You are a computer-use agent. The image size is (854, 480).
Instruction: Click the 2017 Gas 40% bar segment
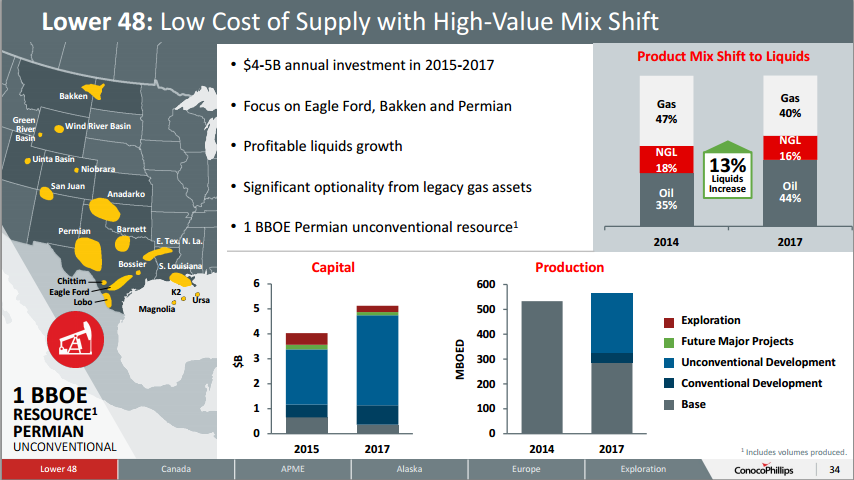point(790,106)
